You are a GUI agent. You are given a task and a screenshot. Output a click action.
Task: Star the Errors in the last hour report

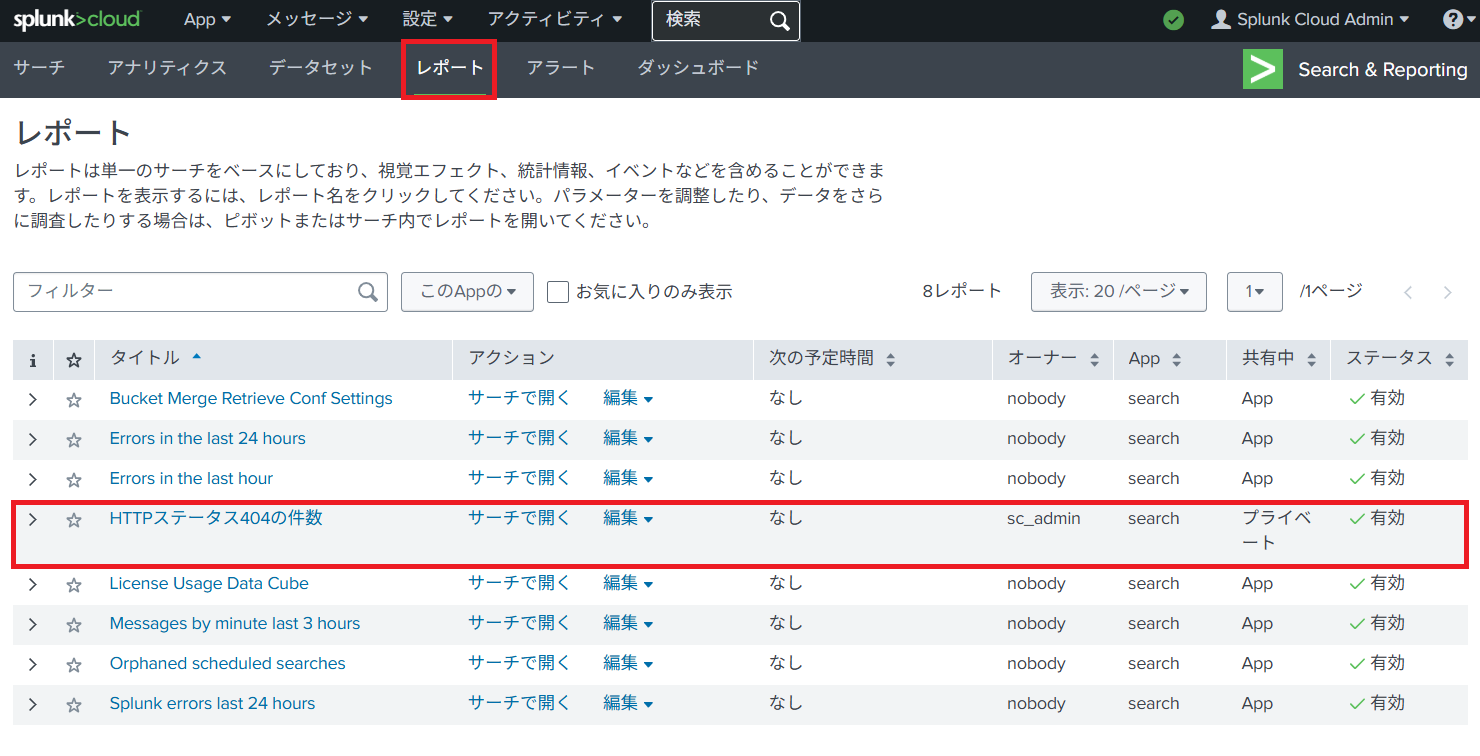[73, 480]
